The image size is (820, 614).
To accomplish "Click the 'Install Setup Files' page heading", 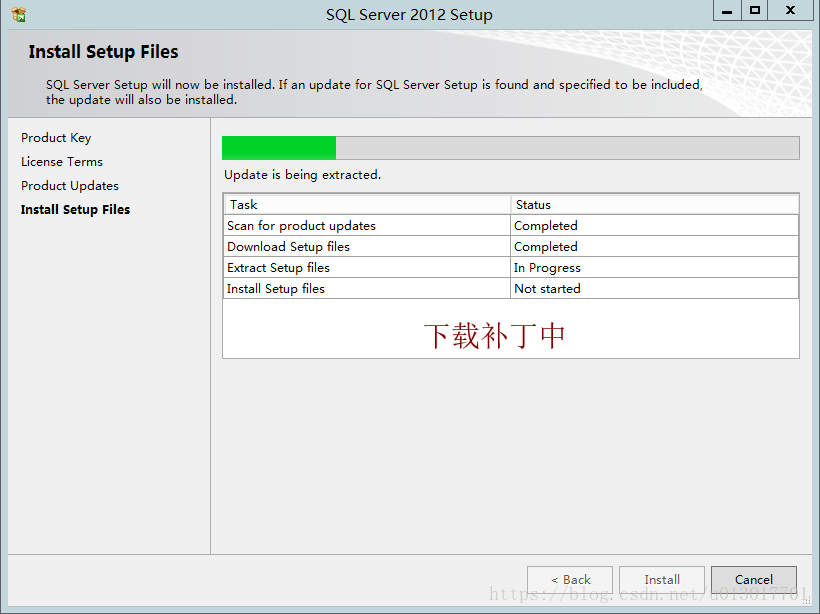I will point(104,52).
